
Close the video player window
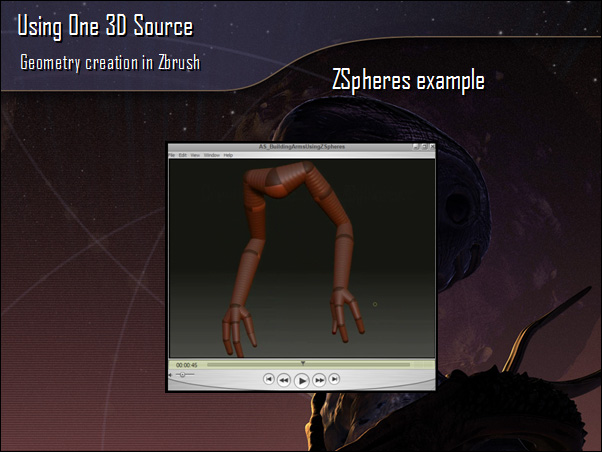click(432, 147)
